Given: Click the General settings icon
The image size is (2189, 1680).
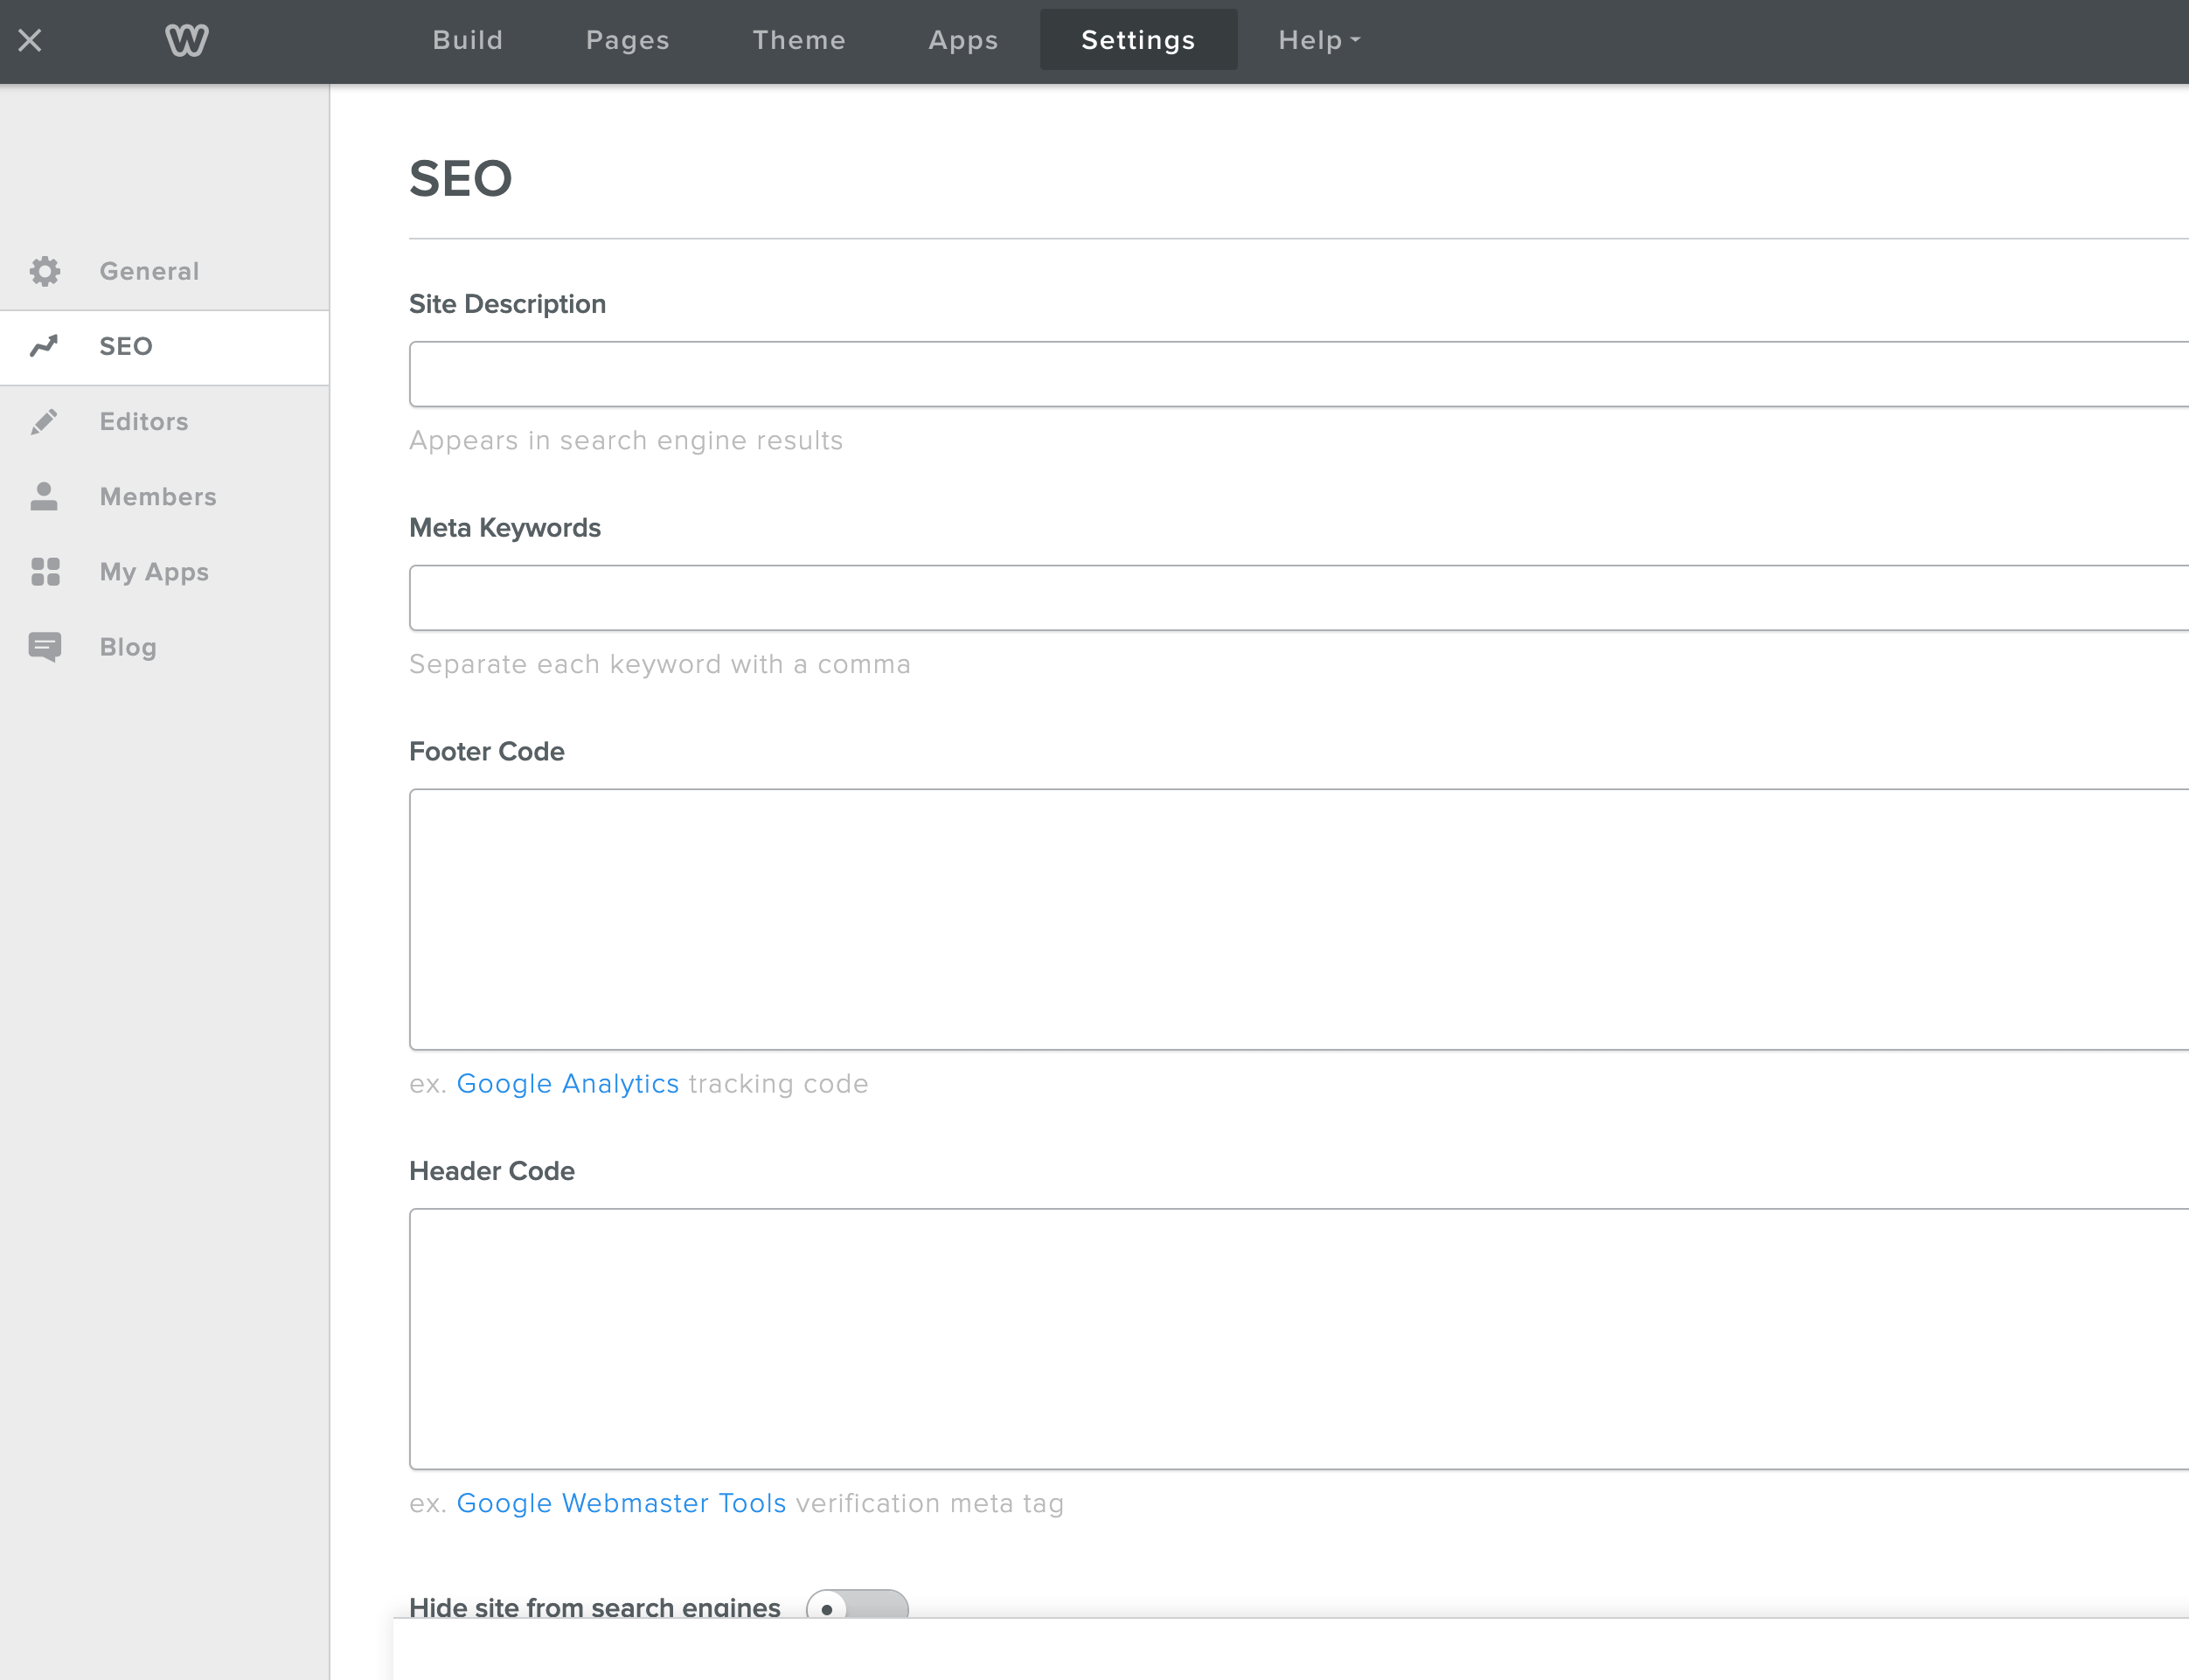Looking at the screenshot, I should [x=46, y=270].
